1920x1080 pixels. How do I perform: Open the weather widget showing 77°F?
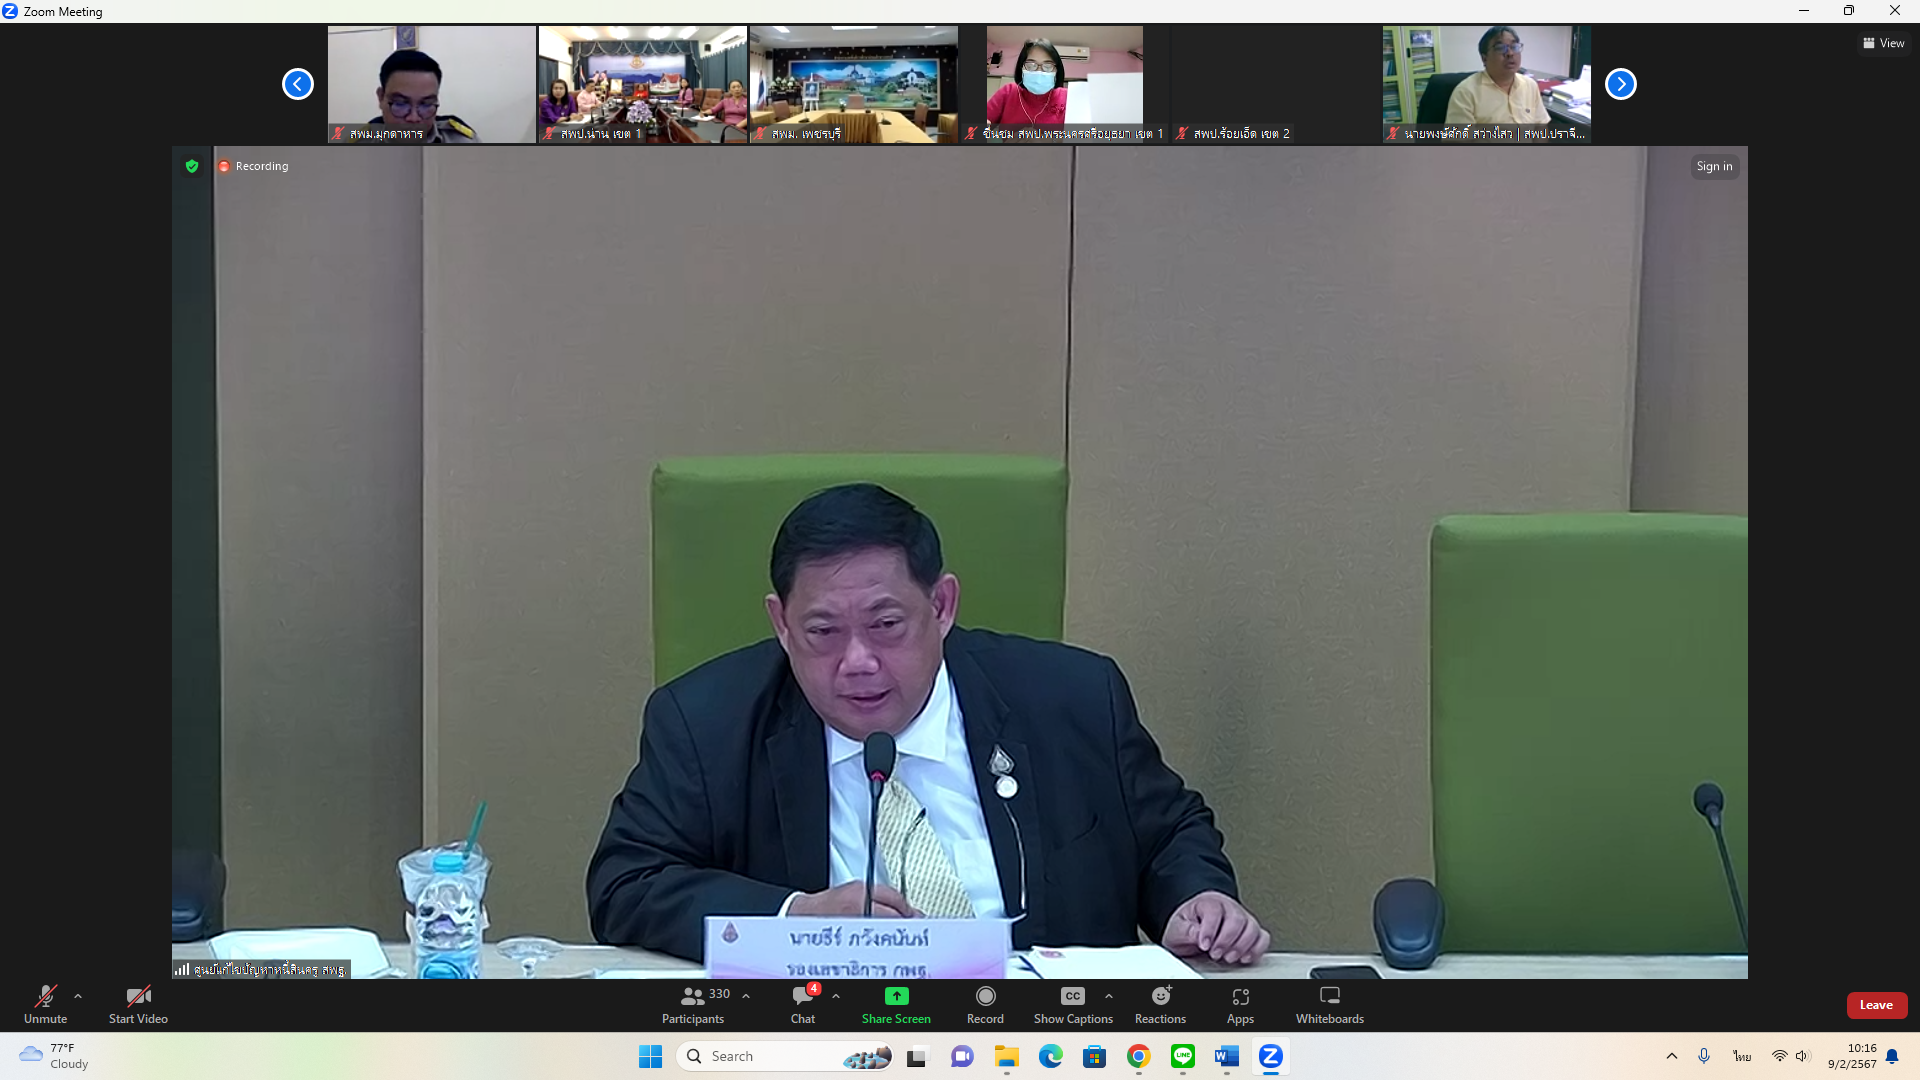point(55,1056)
